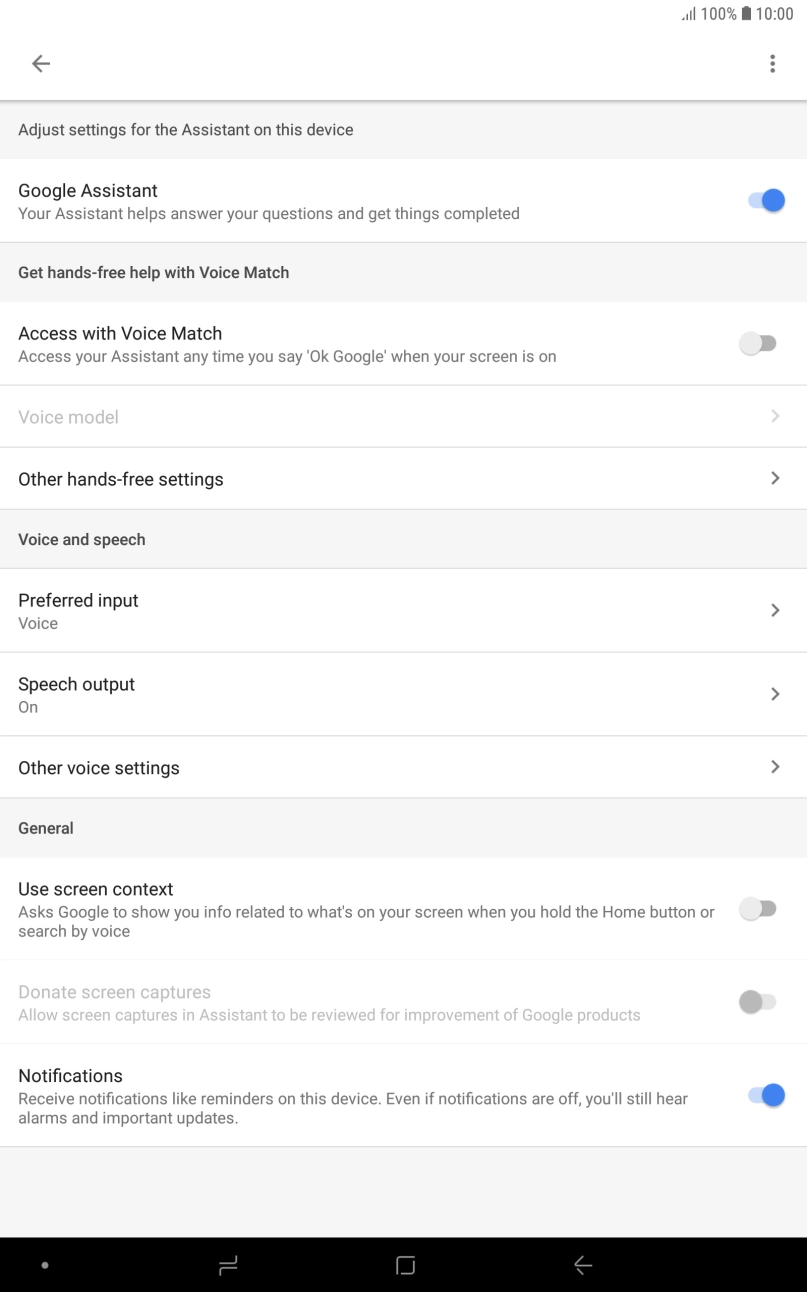Image resolution: width=807 pixels, height=1292 pixels.
Task: Enable Access with Voice Match switch
Action: click(x=757, y=344)
